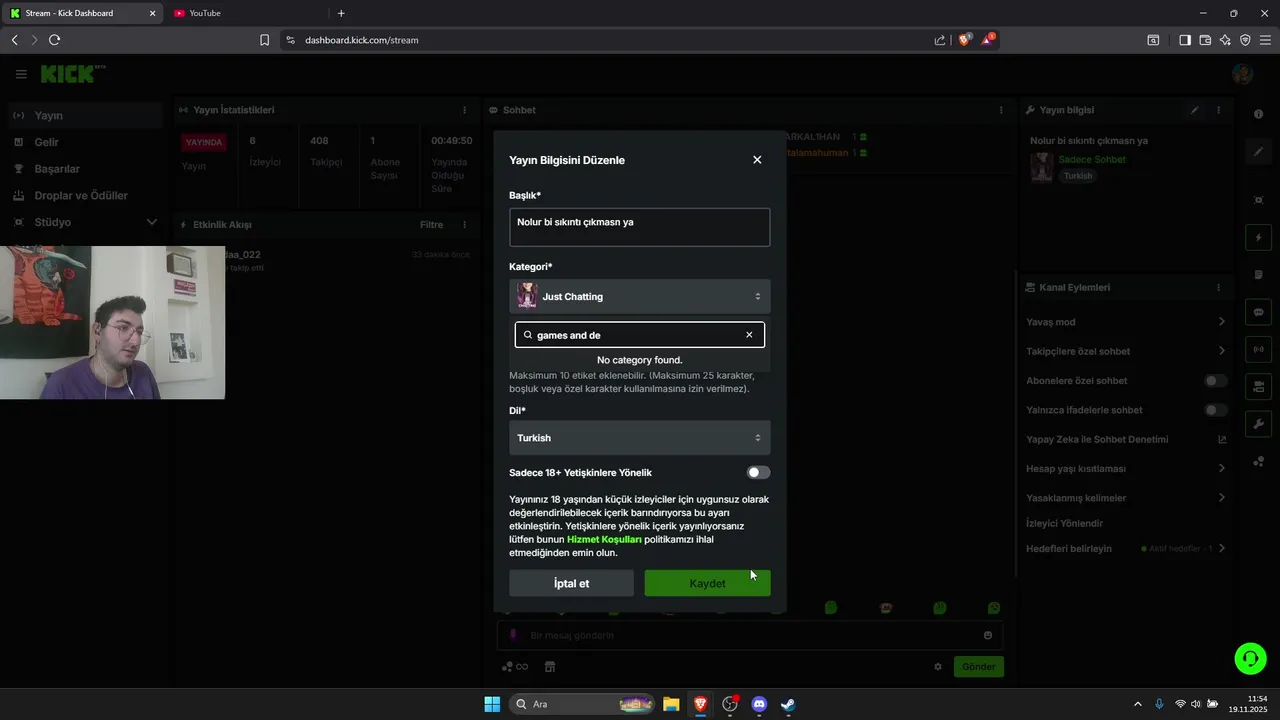Click the broadcast signal right rail icon

pos(1259,349)
